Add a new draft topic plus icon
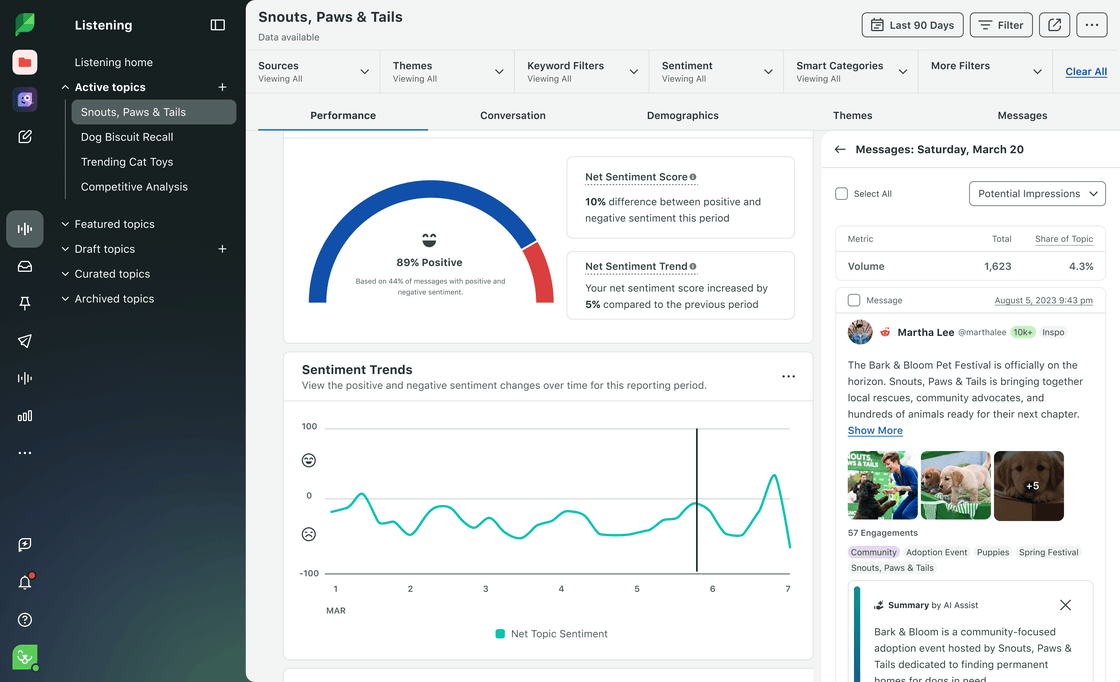Image resolution: width=1120 pixels, height=682 pixels. click(222, 249)
